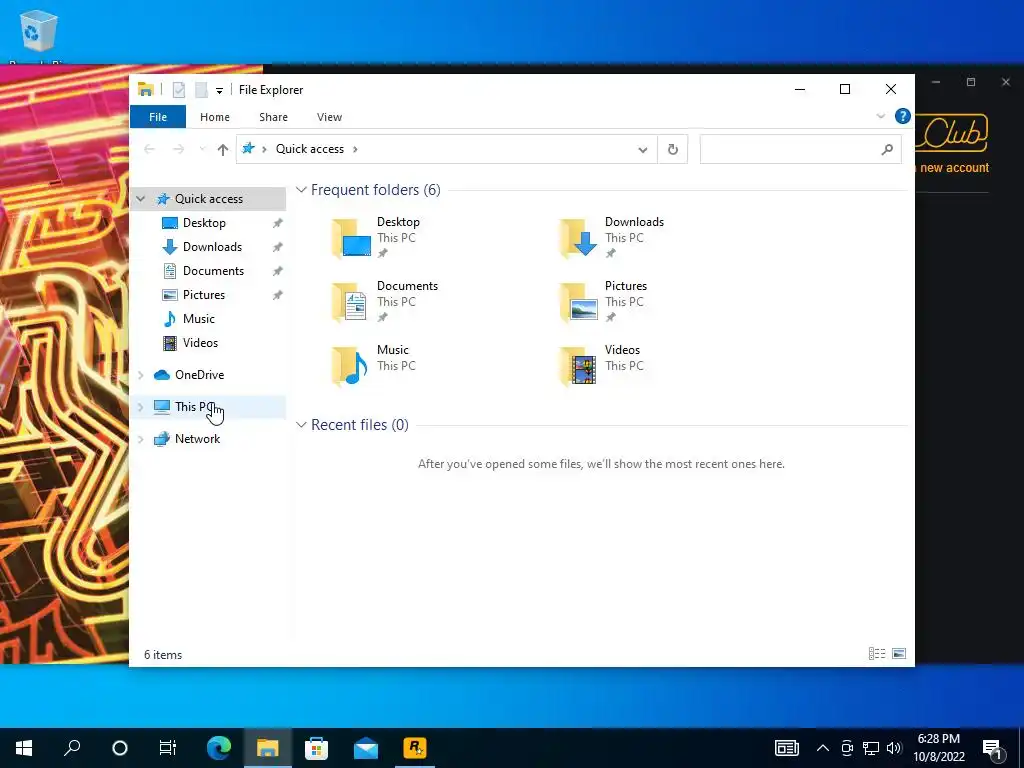Go up one level with Up arrow
The height and width of the screenshot is (768, 1024).
click(x=223, y=150)
